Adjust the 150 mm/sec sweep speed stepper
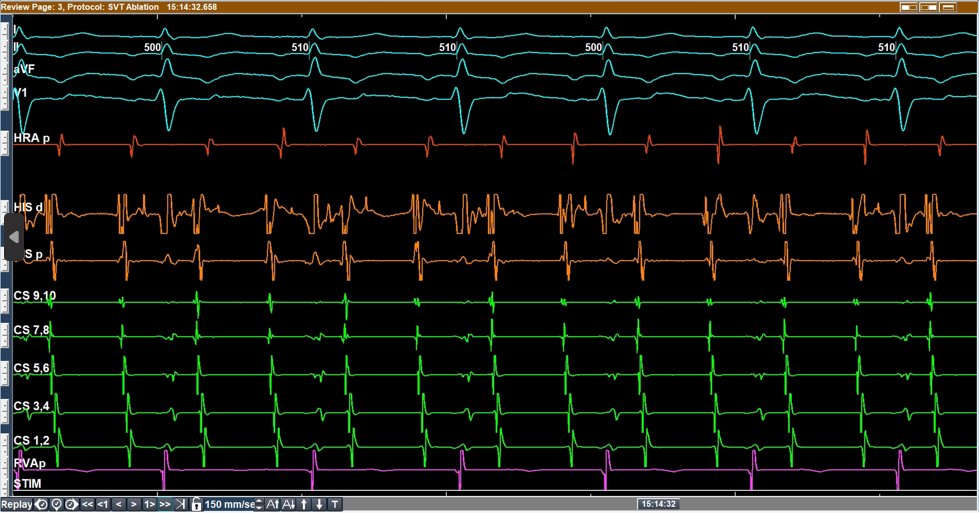Viewport: 979px width, 513px height. 259,504
